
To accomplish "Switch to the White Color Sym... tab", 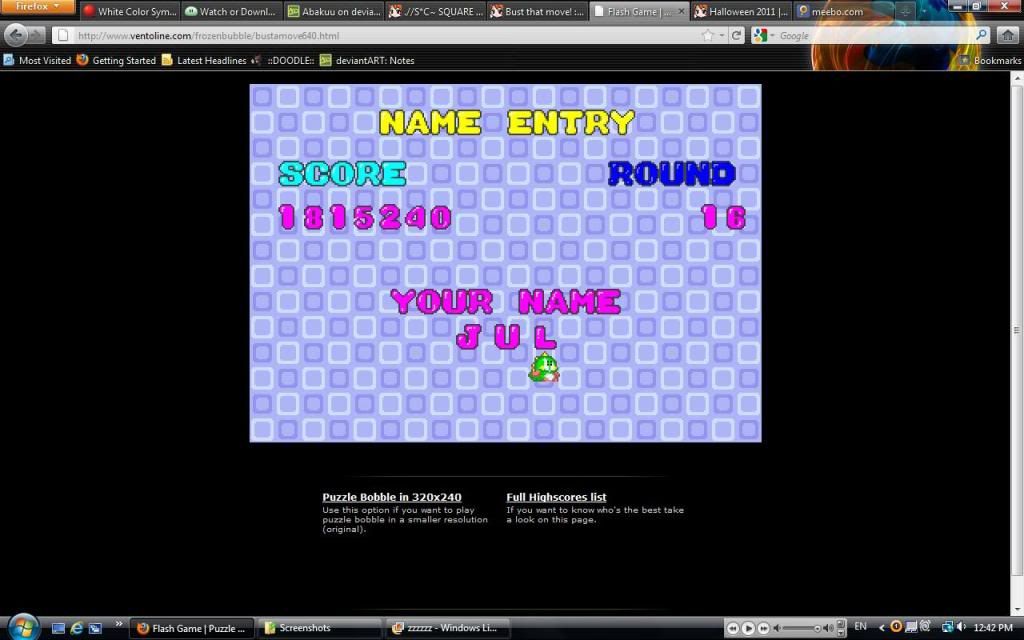I will coord(129,11).
